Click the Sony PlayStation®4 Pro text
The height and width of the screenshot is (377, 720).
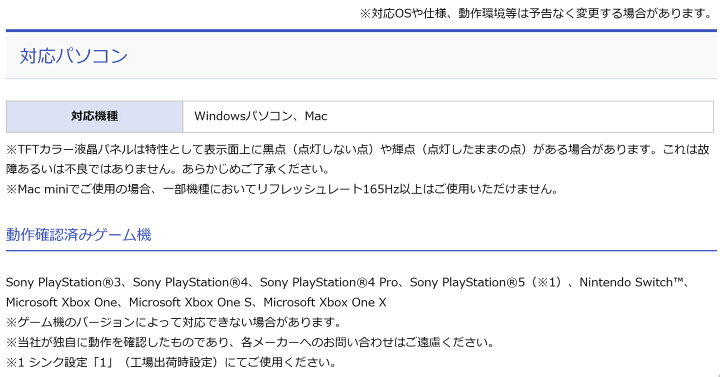point(329,282)
